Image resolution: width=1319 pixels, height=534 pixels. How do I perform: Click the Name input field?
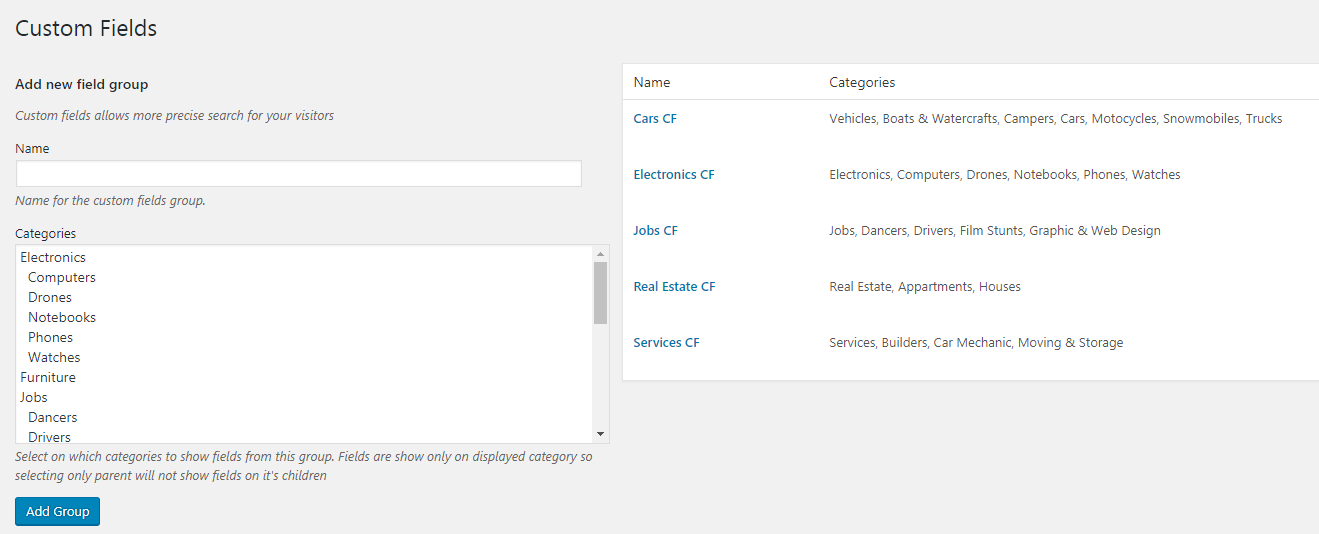(x=298, y=174)
